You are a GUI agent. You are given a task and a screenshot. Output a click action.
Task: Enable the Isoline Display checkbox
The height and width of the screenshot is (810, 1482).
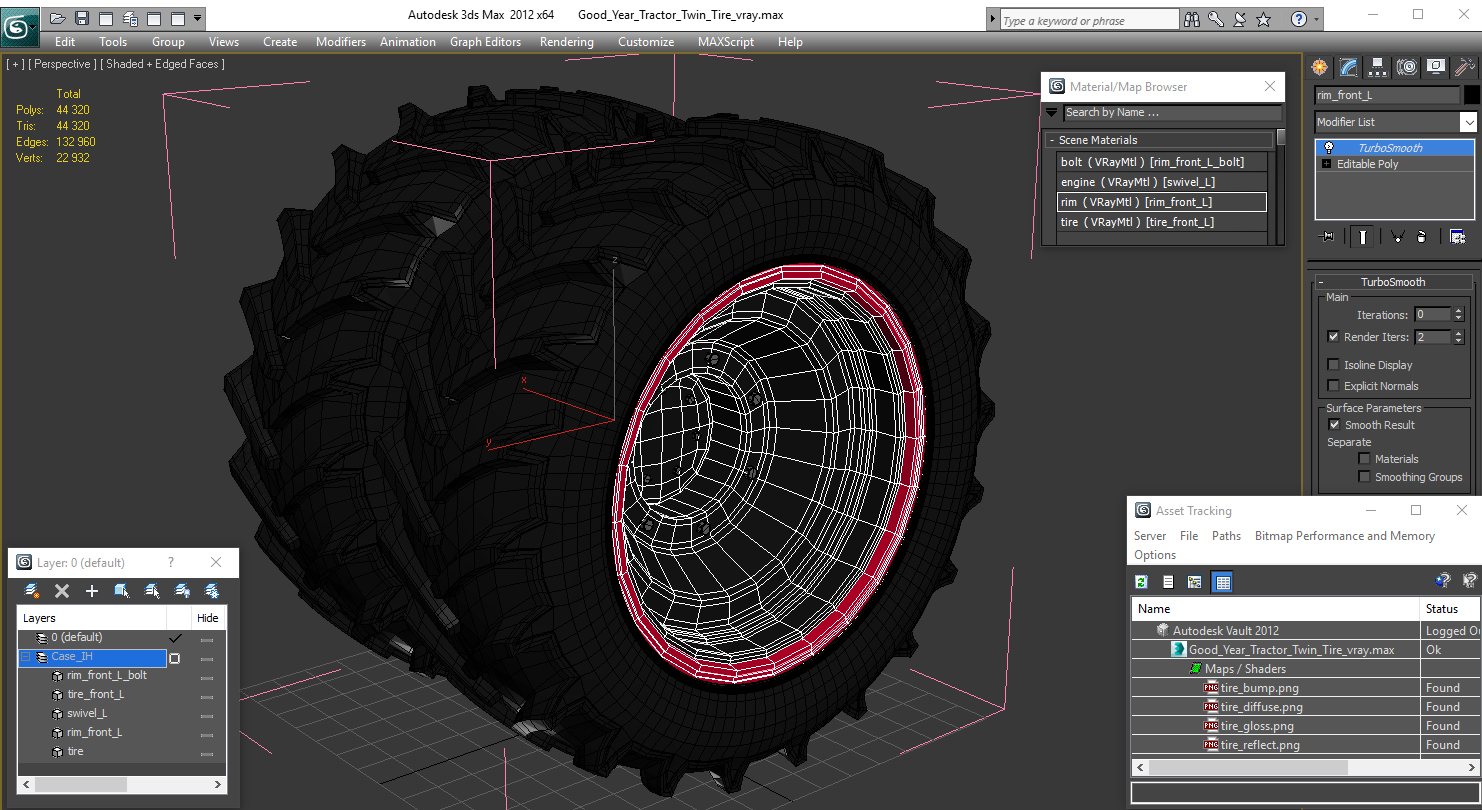[1333, 365]
